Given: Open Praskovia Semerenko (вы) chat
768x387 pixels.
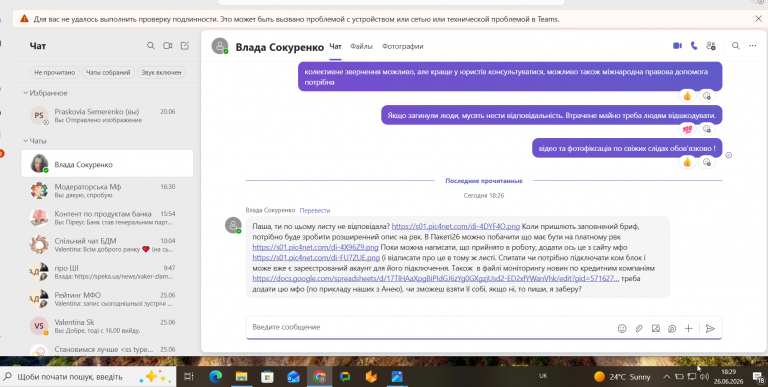Looking at the screenshot, I should (x=107, y=116).
